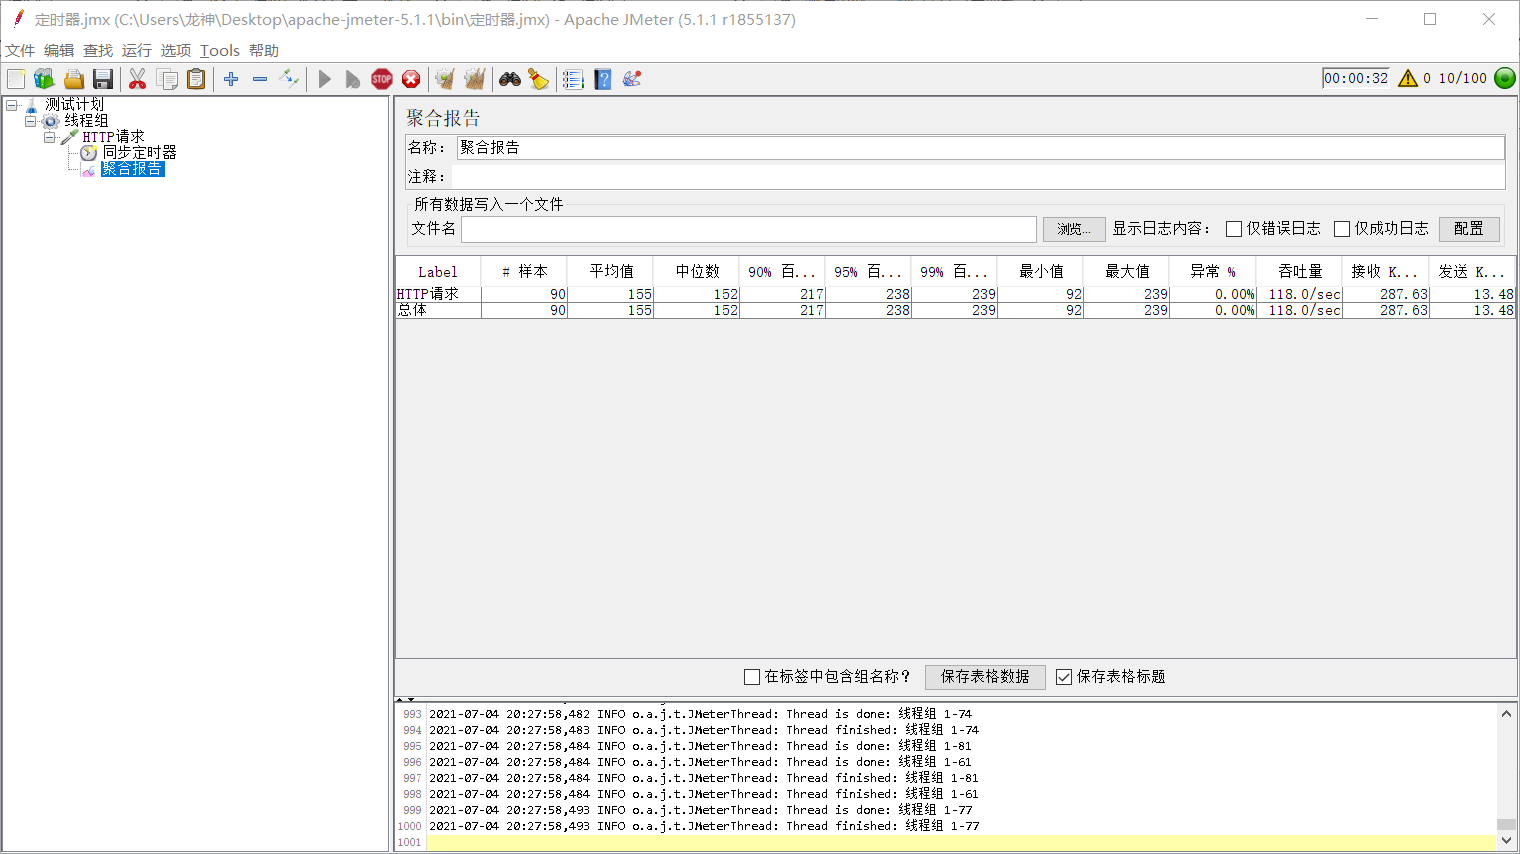
Task: Enable the 仅错误日志 checkbox
Action: (1234, 229)
